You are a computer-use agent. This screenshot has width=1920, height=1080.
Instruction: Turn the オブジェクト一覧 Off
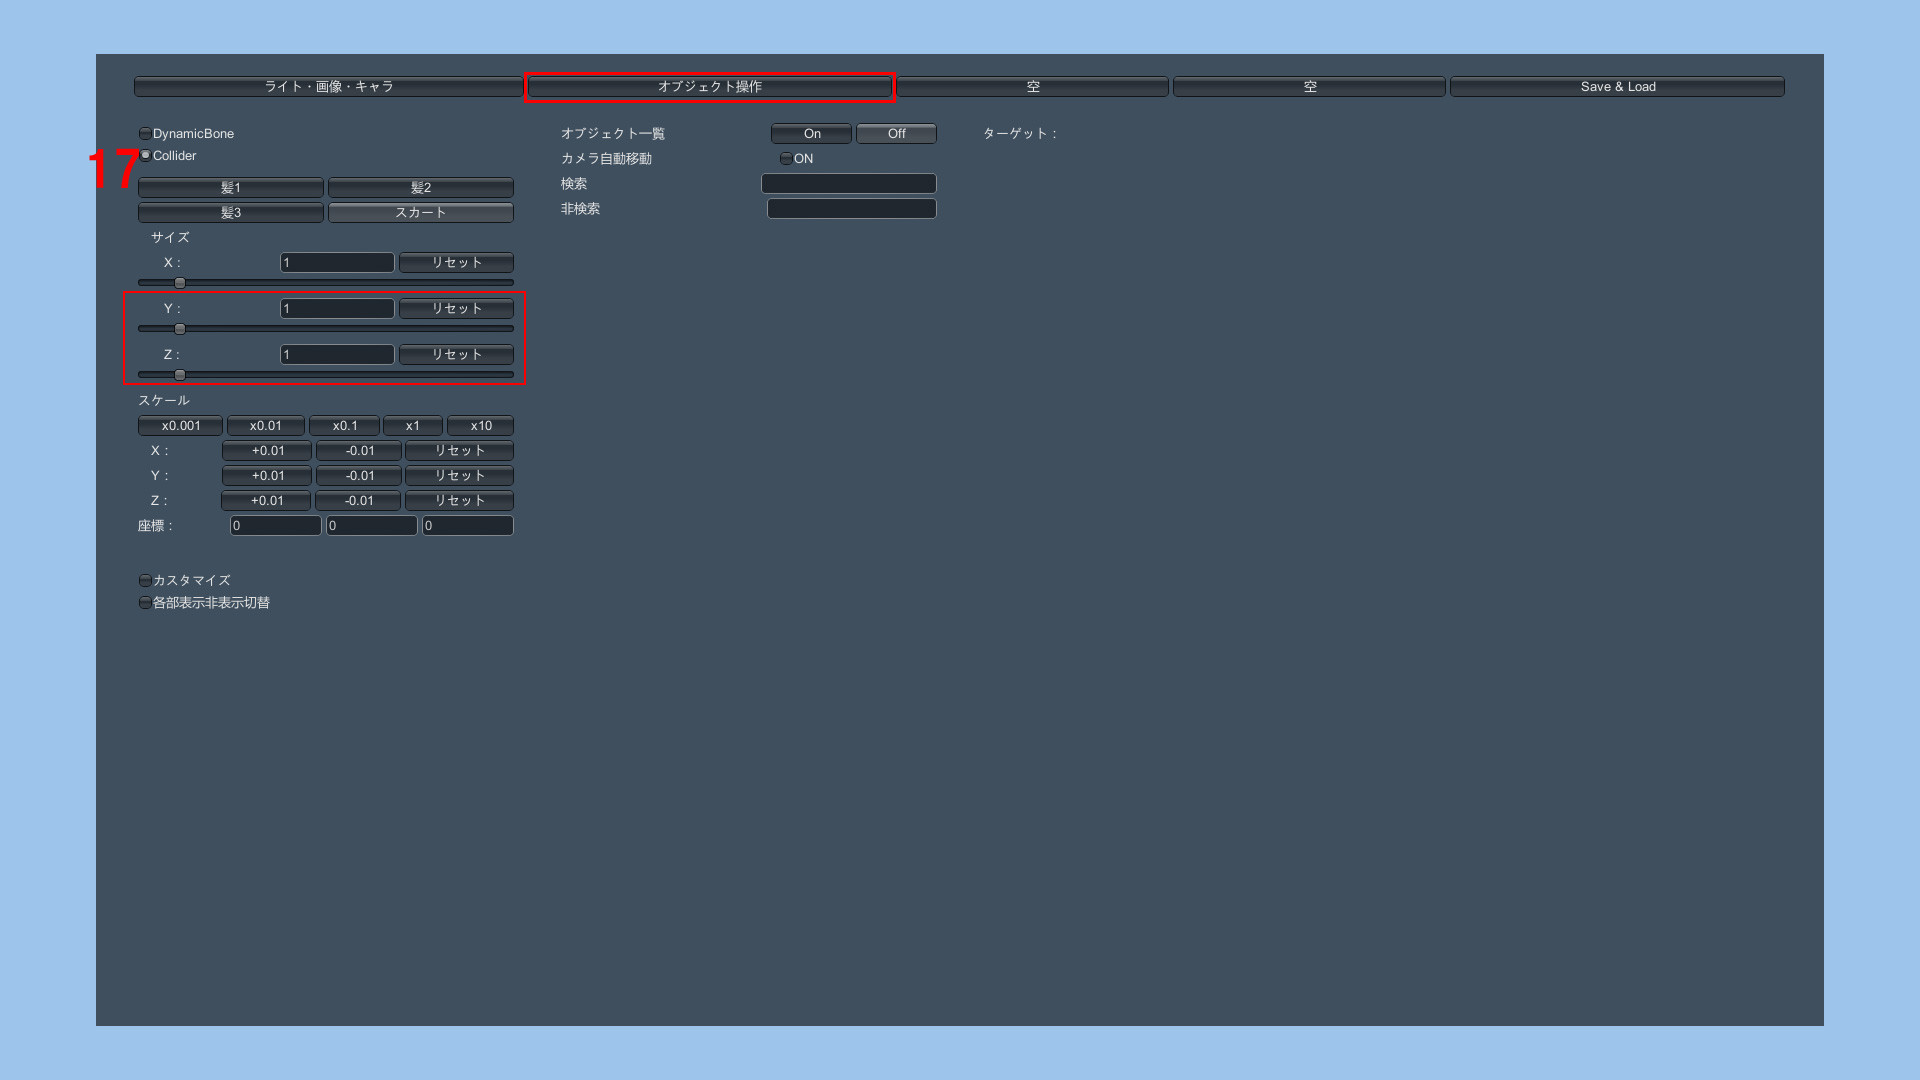pos(896,134)
